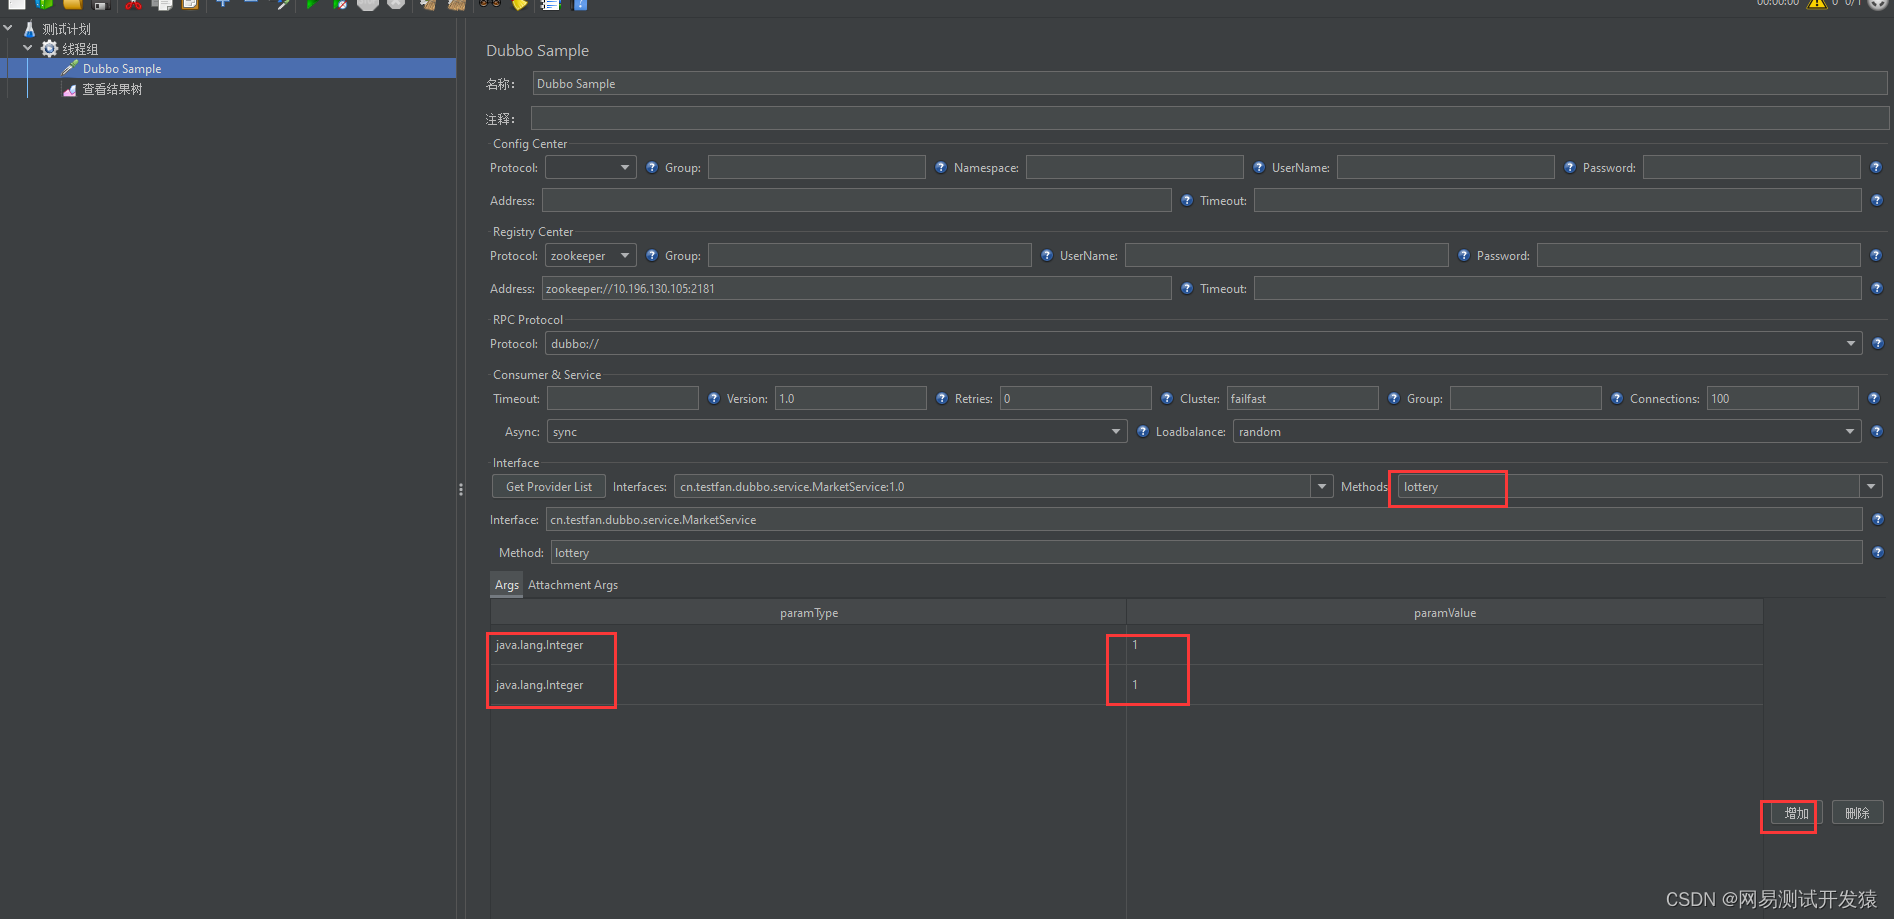Viewport: 1894px width, 919px height.
Task: Expand the Interfaces MarketService combo box
Action: point(1322,487)
